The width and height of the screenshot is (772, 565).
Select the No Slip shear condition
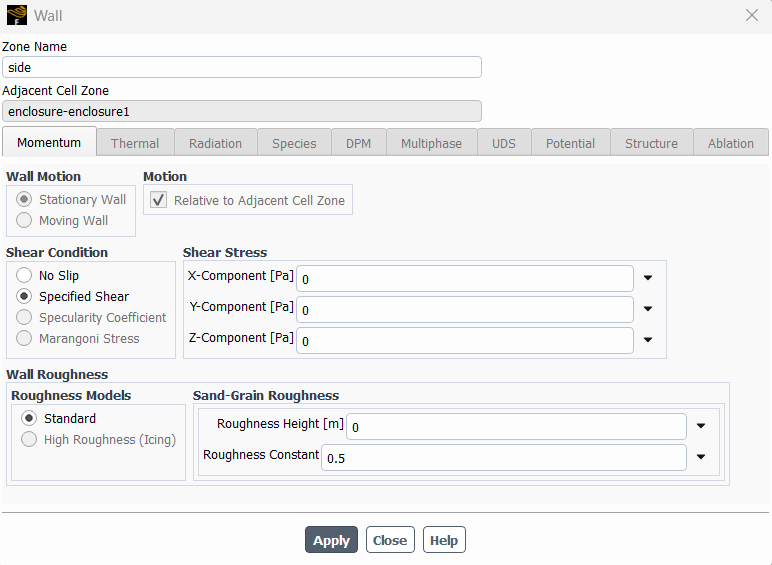coord(24,276)
